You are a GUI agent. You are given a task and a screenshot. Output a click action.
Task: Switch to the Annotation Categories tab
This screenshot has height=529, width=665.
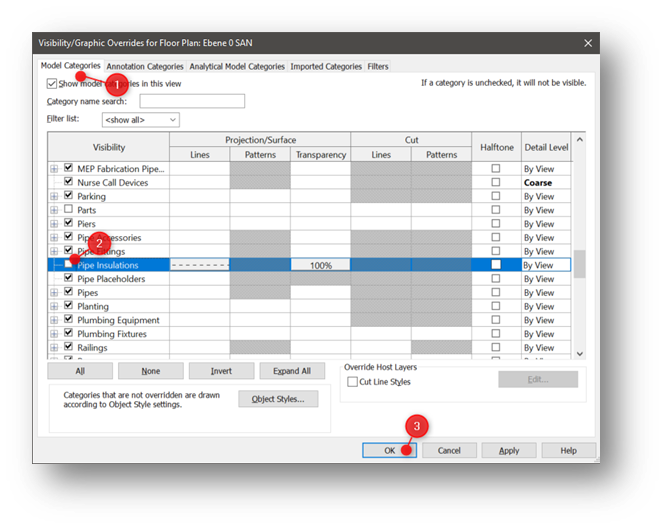click(x=145, y=67)
